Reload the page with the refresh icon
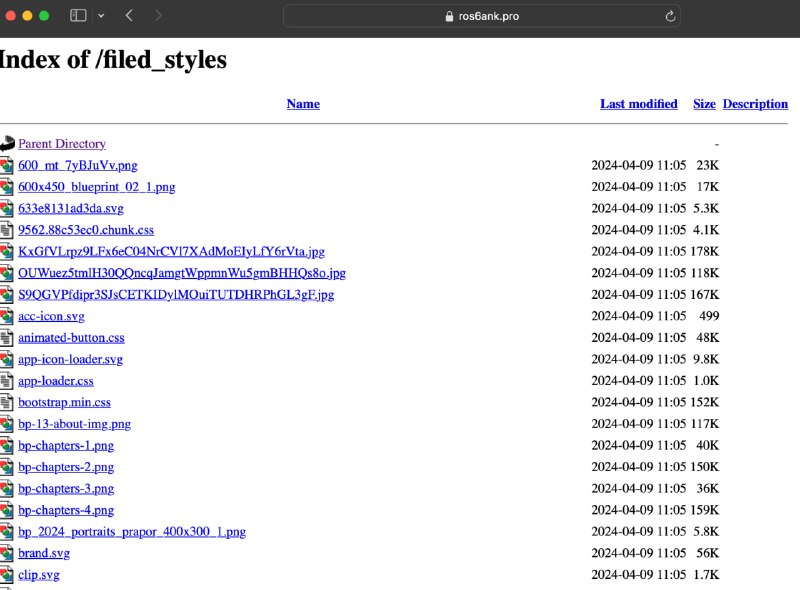The image size is (800, 590). point(670,16)
